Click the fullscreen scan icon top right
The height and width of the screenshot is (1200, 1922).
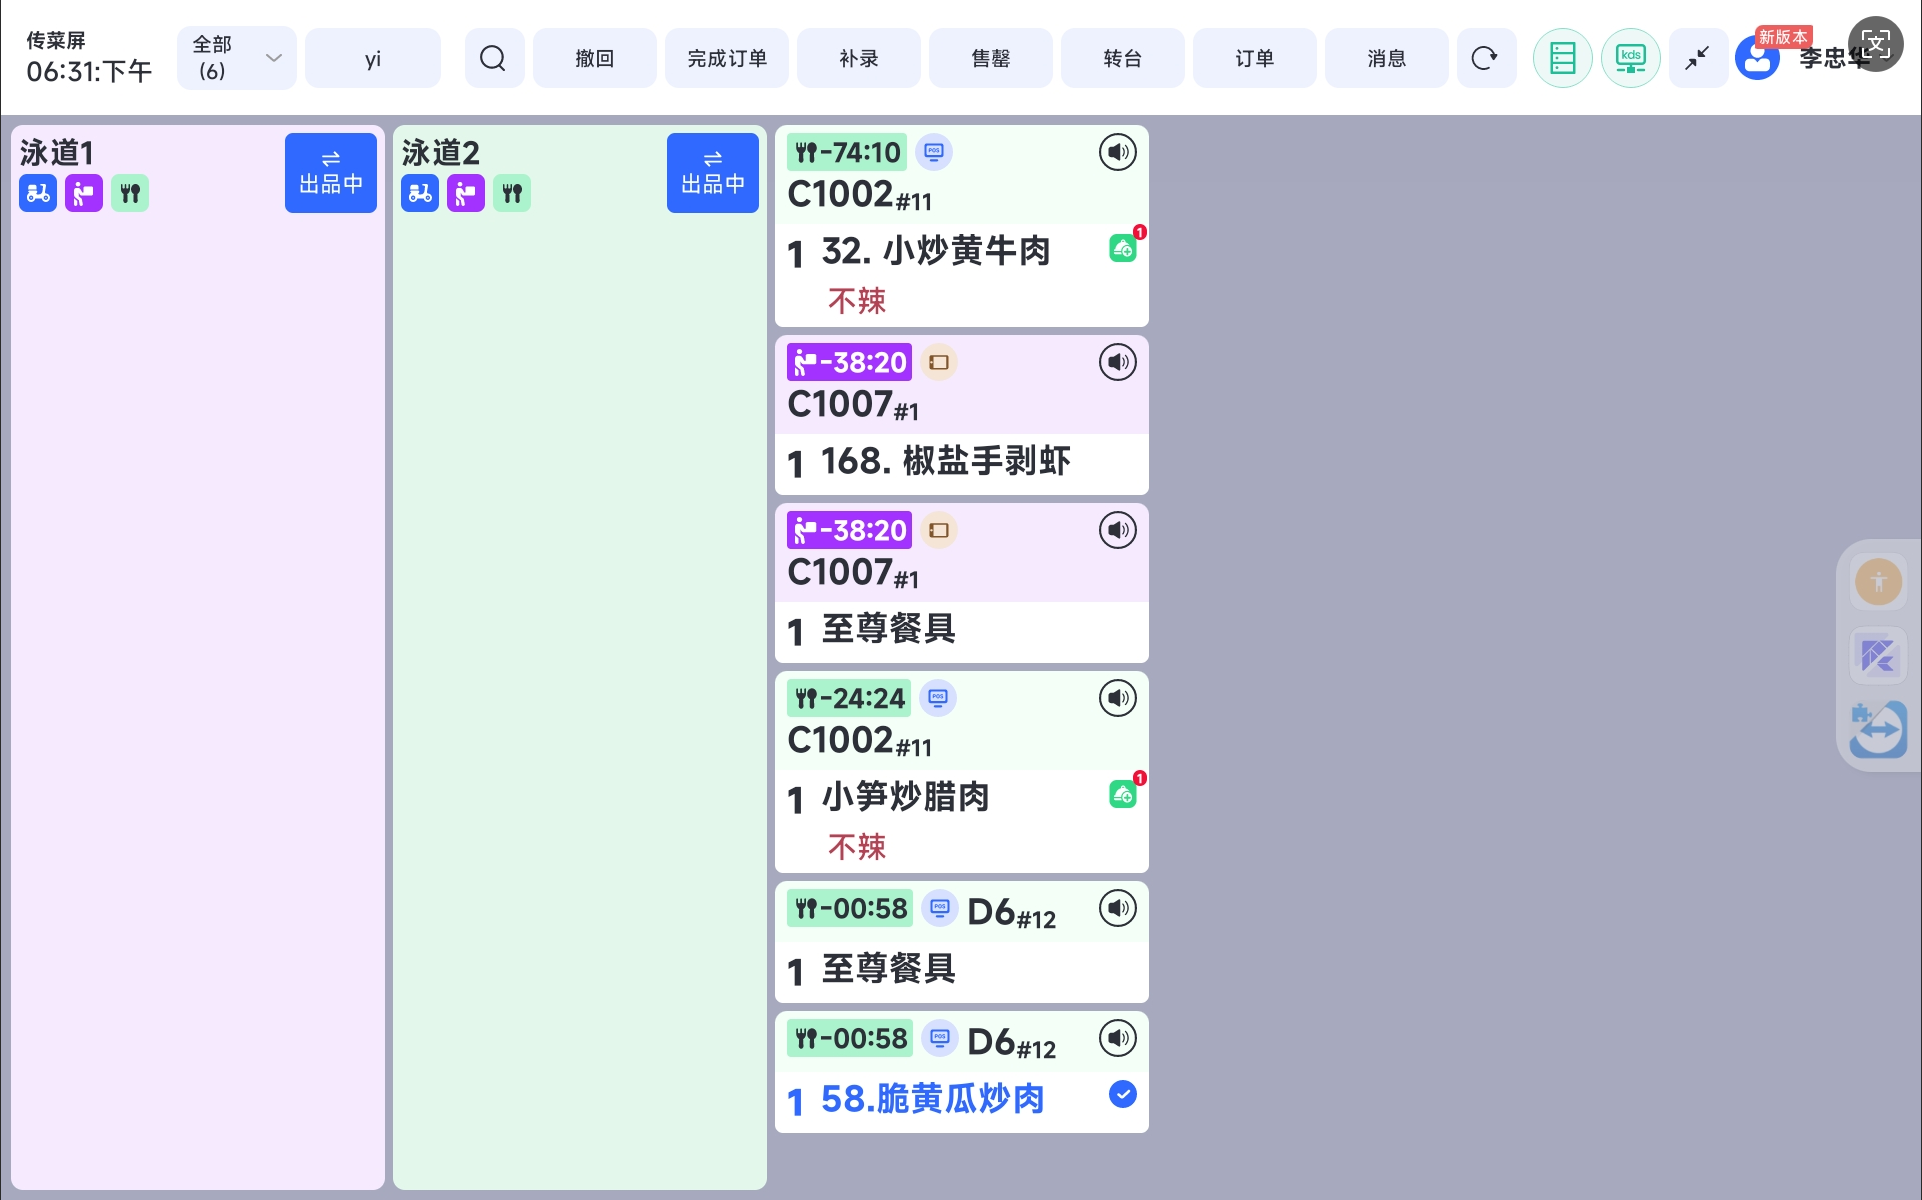[x=1875, y=44]
